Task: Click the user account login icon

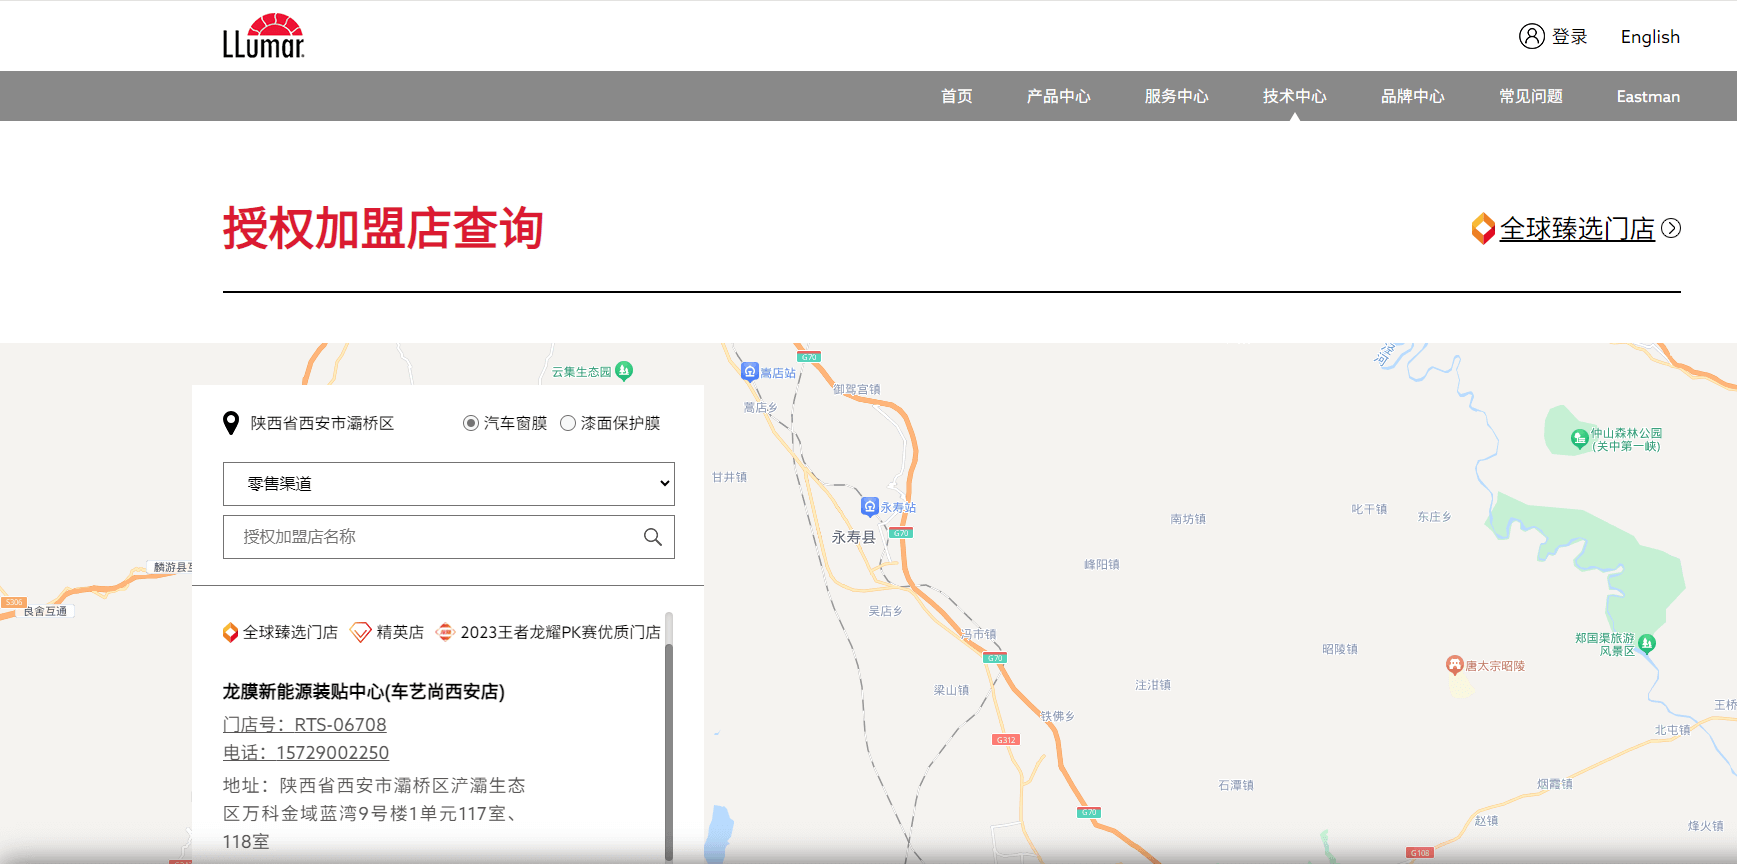Action: 1531,36
